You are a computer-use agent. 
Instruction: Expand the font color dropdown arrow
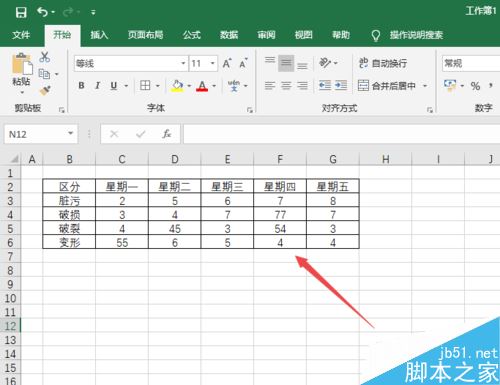point(214,86)
